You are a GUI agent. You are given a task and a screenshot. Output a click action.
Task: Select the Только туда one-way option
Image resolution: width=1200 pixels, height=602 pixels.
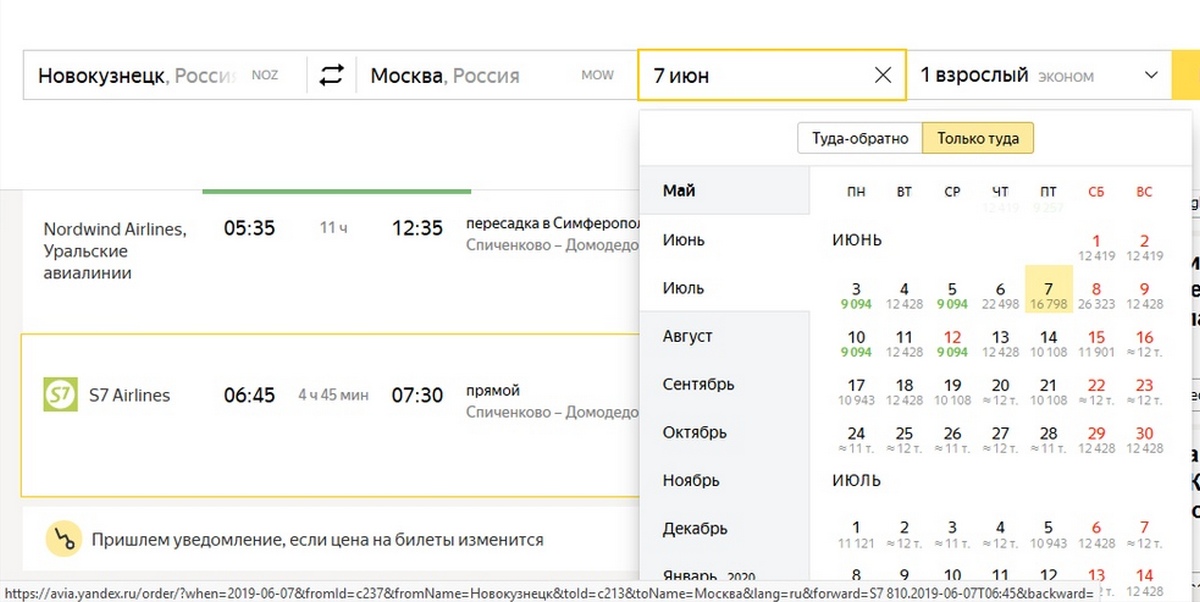click(977, 139)
